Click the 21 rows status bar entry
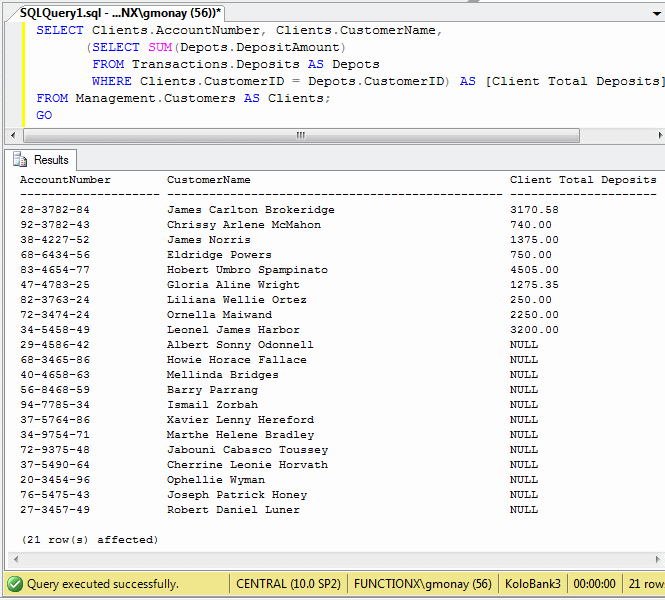The height and width of the screenshot is (600, 665). click(x=646, y=584)
